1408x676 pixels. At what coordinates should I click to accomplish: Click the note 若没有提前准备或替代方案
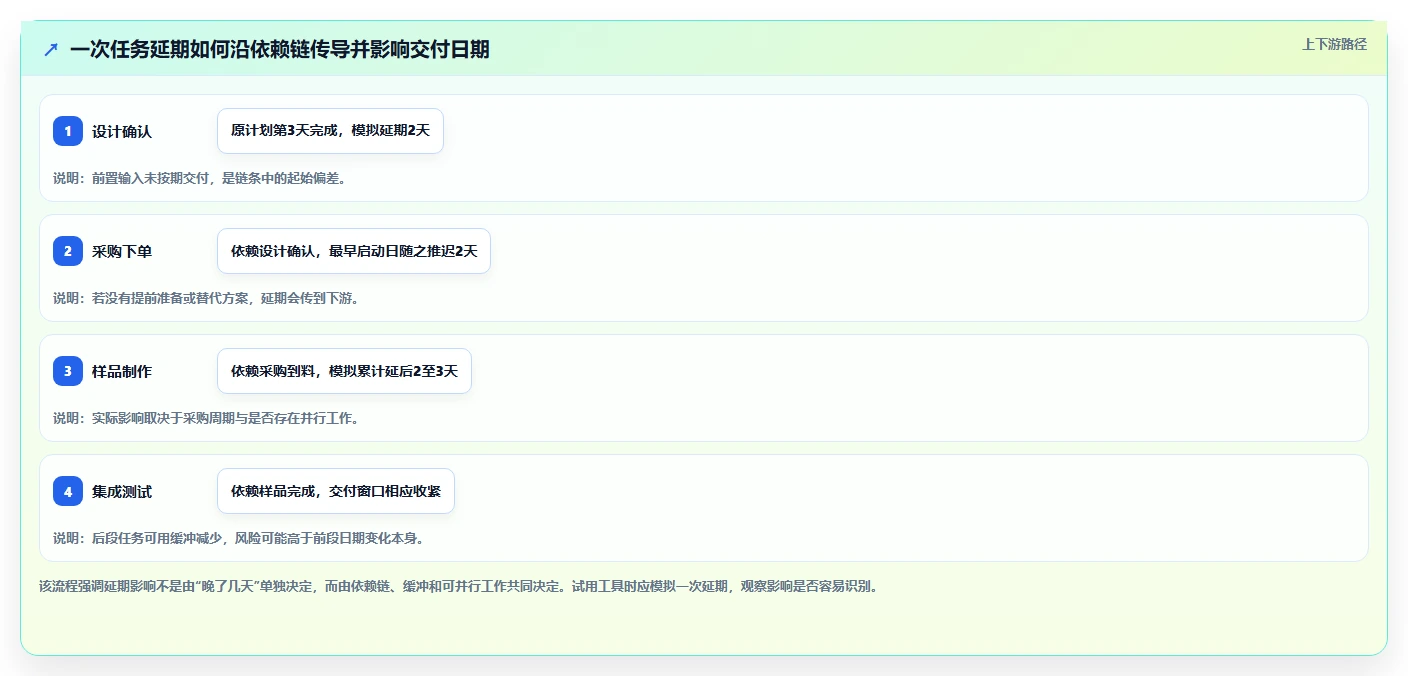[x=206, y=298]
